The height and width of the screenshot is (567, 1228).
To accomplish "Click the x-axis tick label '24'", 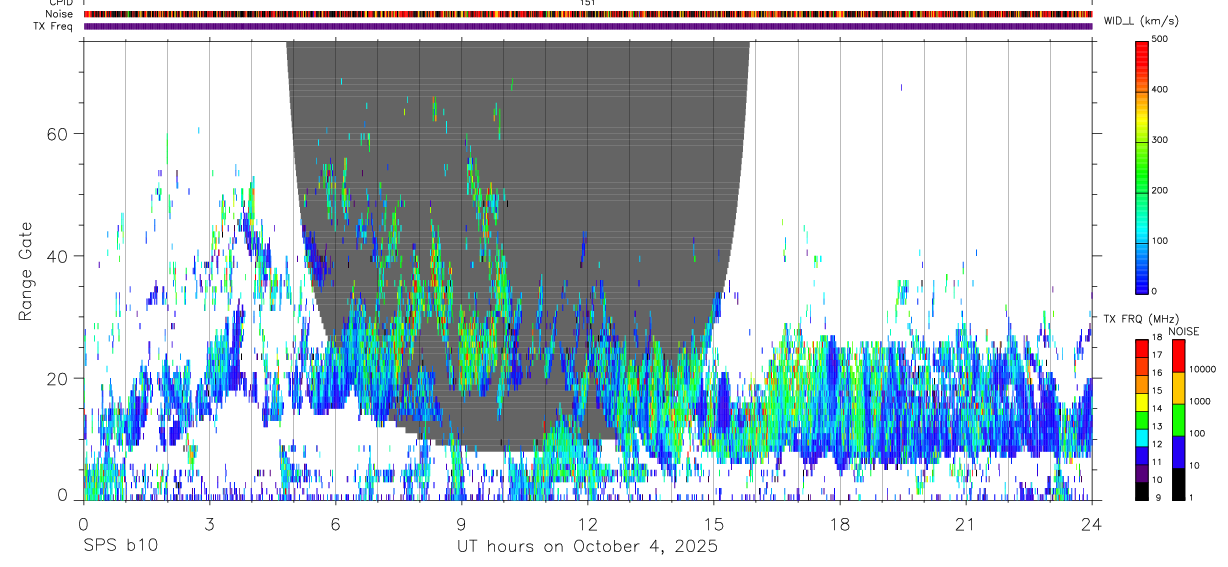I will tap(1092, 525).
